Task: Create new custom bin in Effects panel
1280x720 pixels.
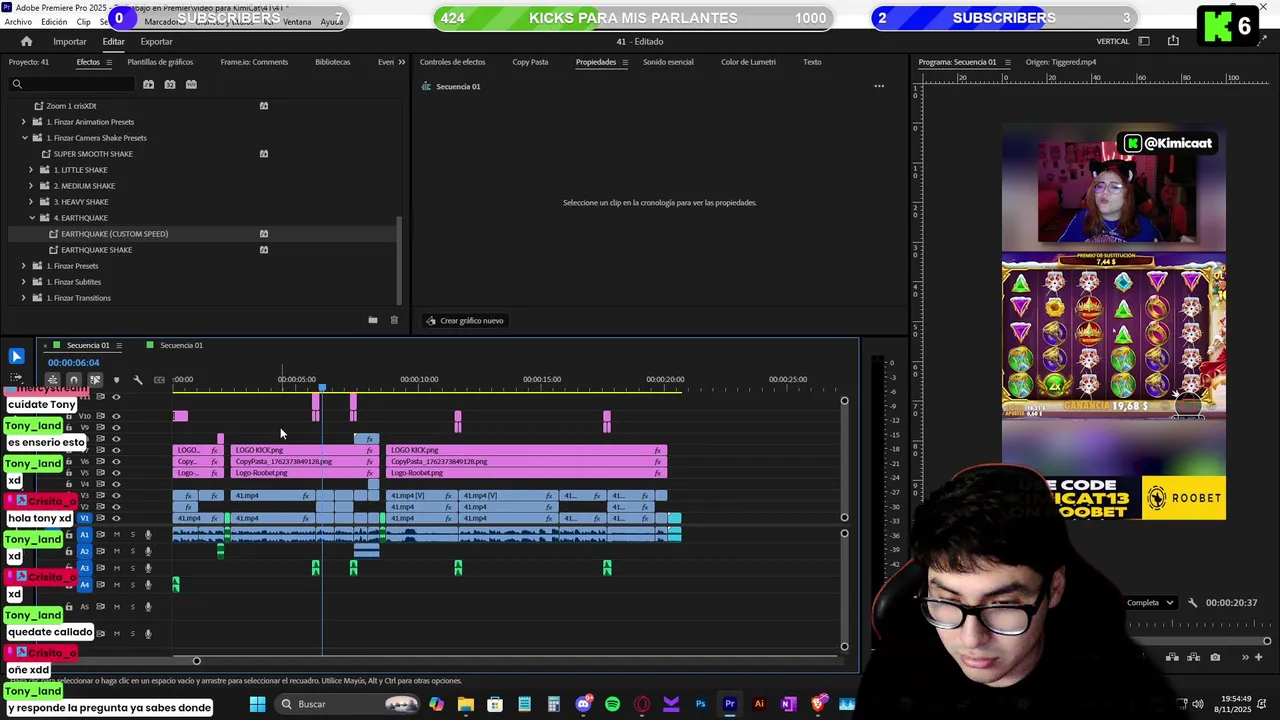Action: (x=373, y=320)
